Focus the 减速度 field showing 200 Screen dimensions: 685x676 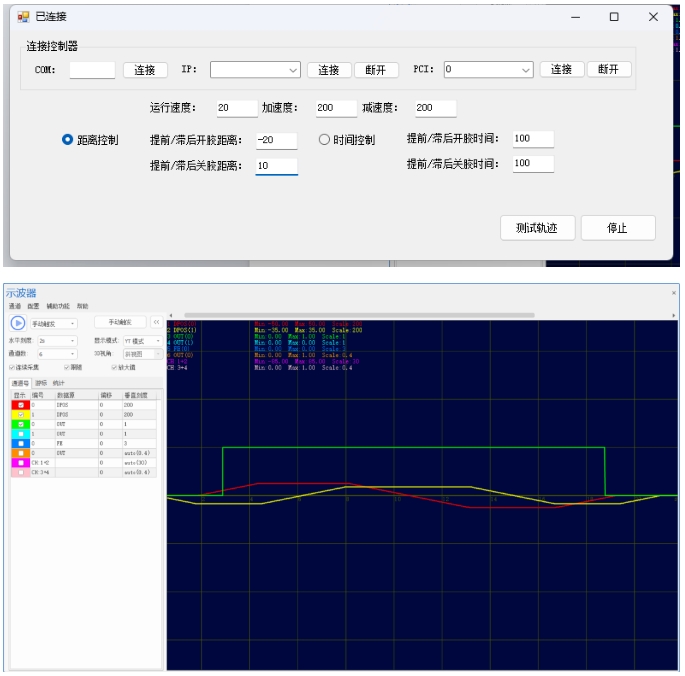(x=435, y=108)
